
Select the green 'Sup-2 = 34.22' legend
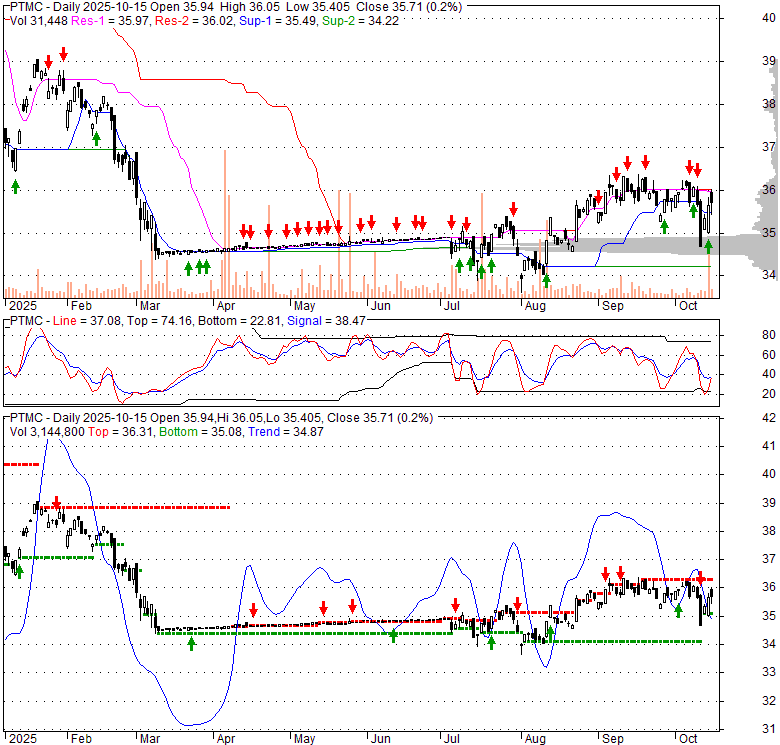(x=361, y=21)
